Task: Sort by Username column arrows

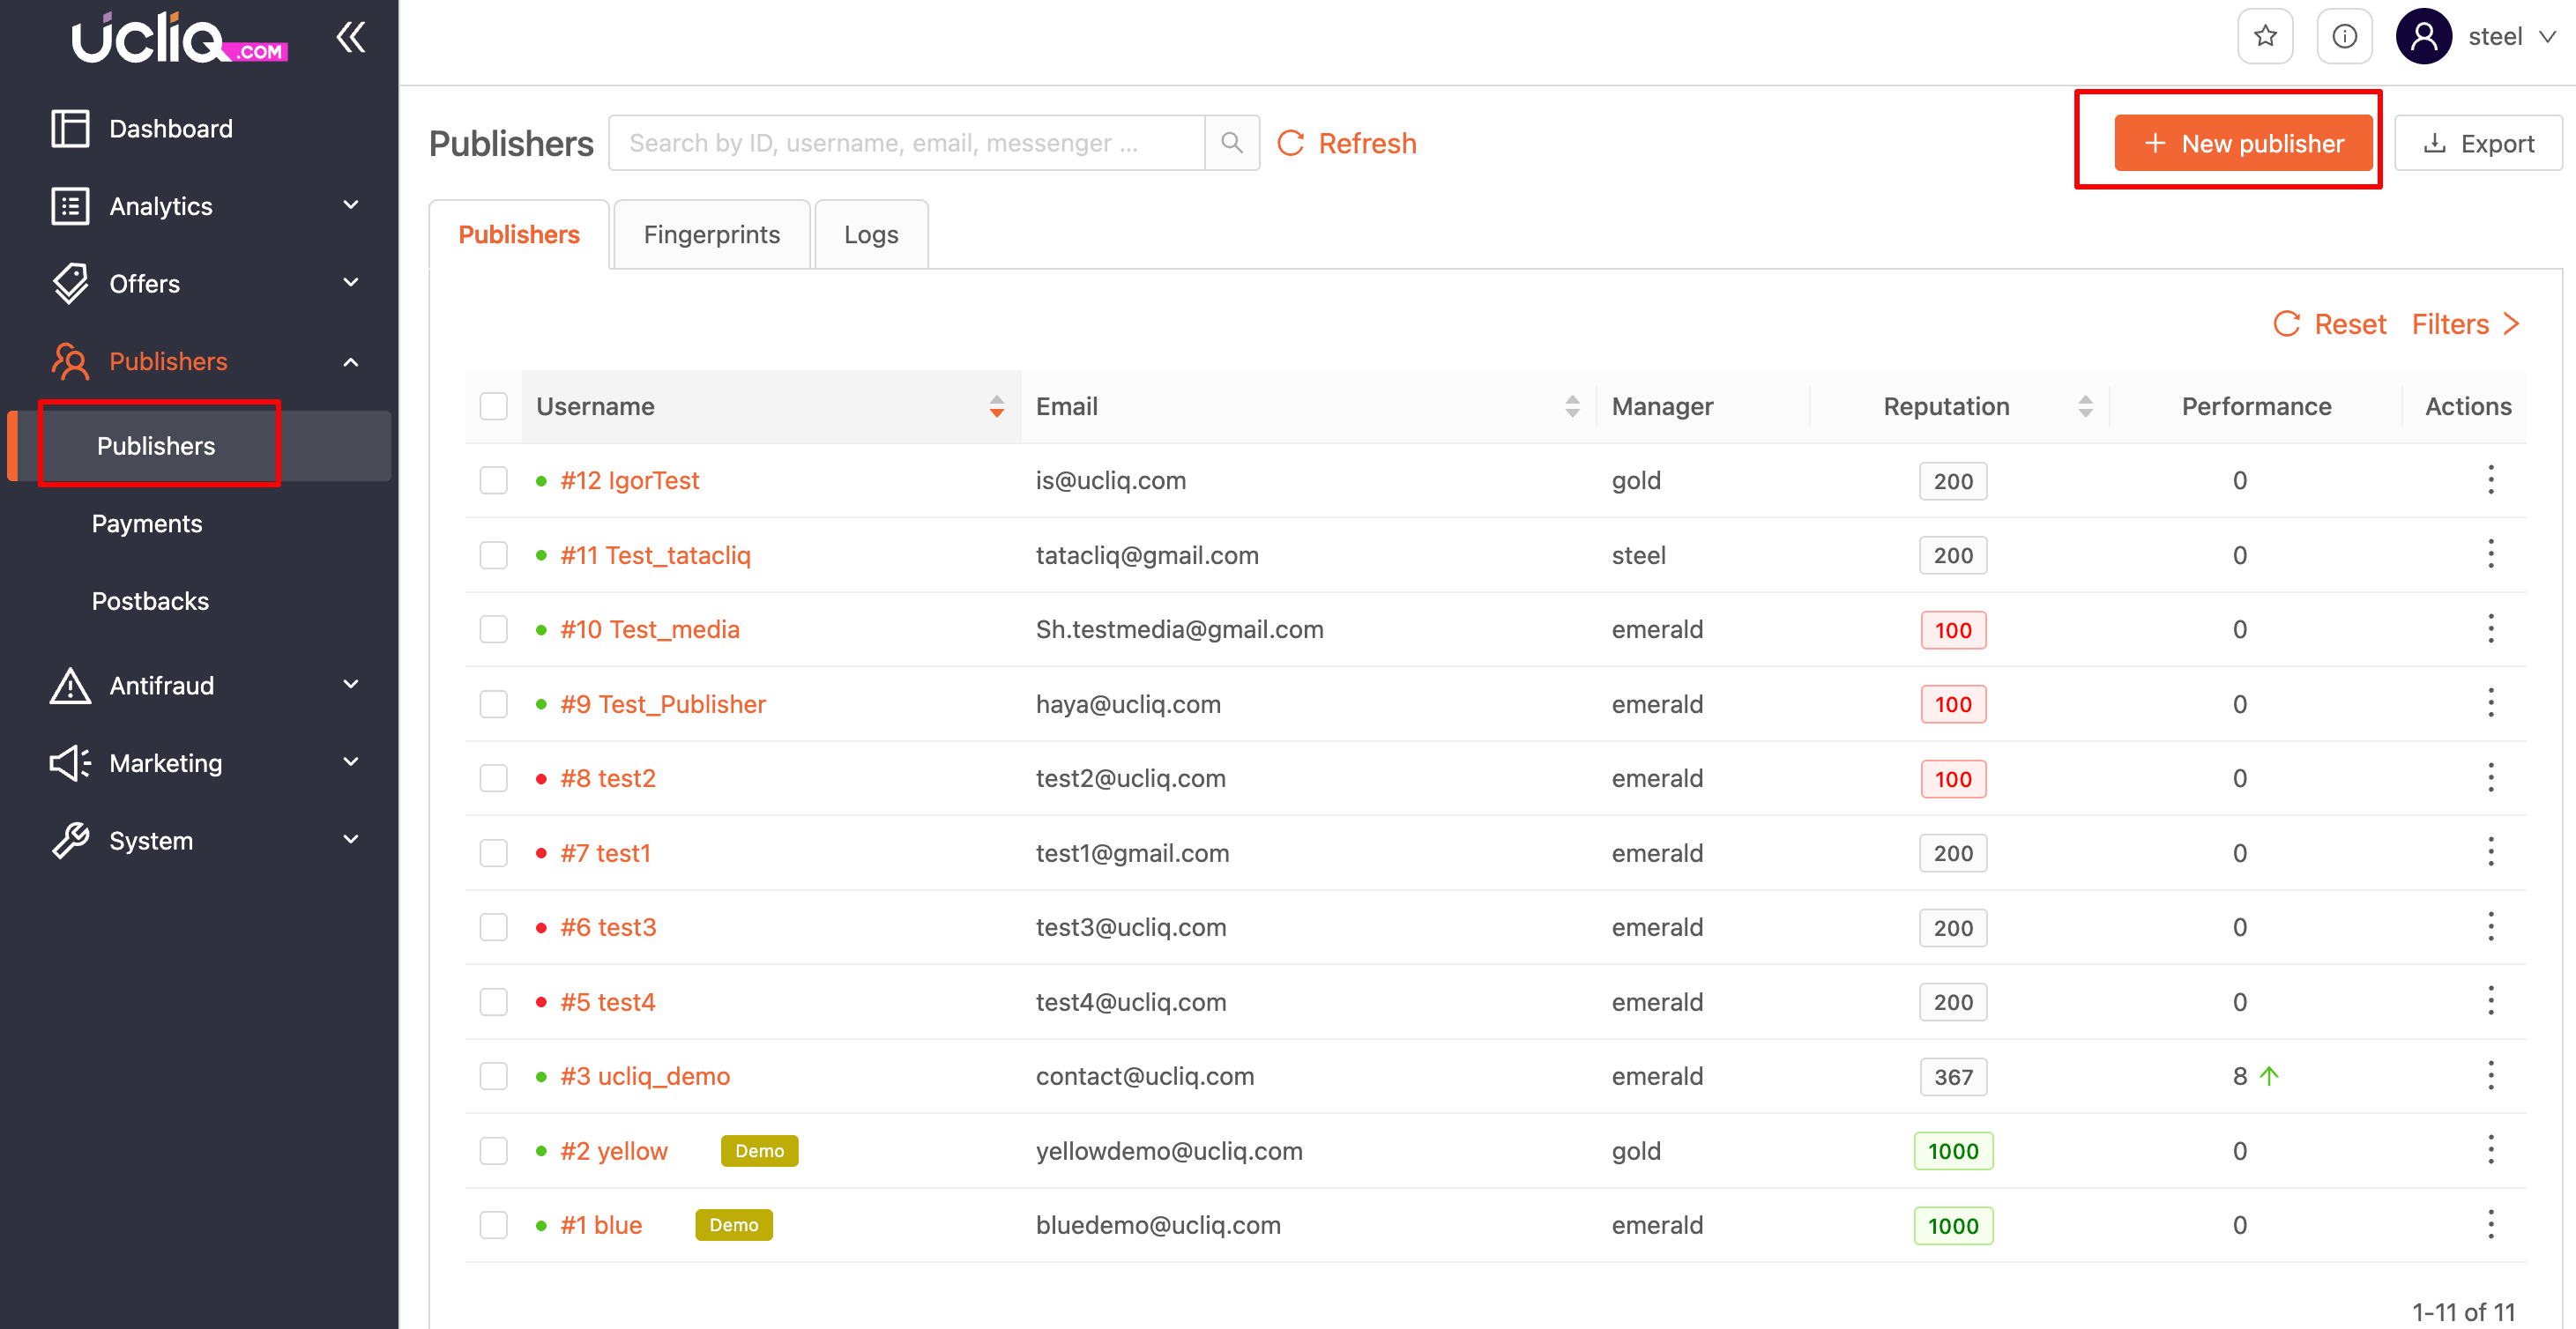Action: (x=996, y=406)
